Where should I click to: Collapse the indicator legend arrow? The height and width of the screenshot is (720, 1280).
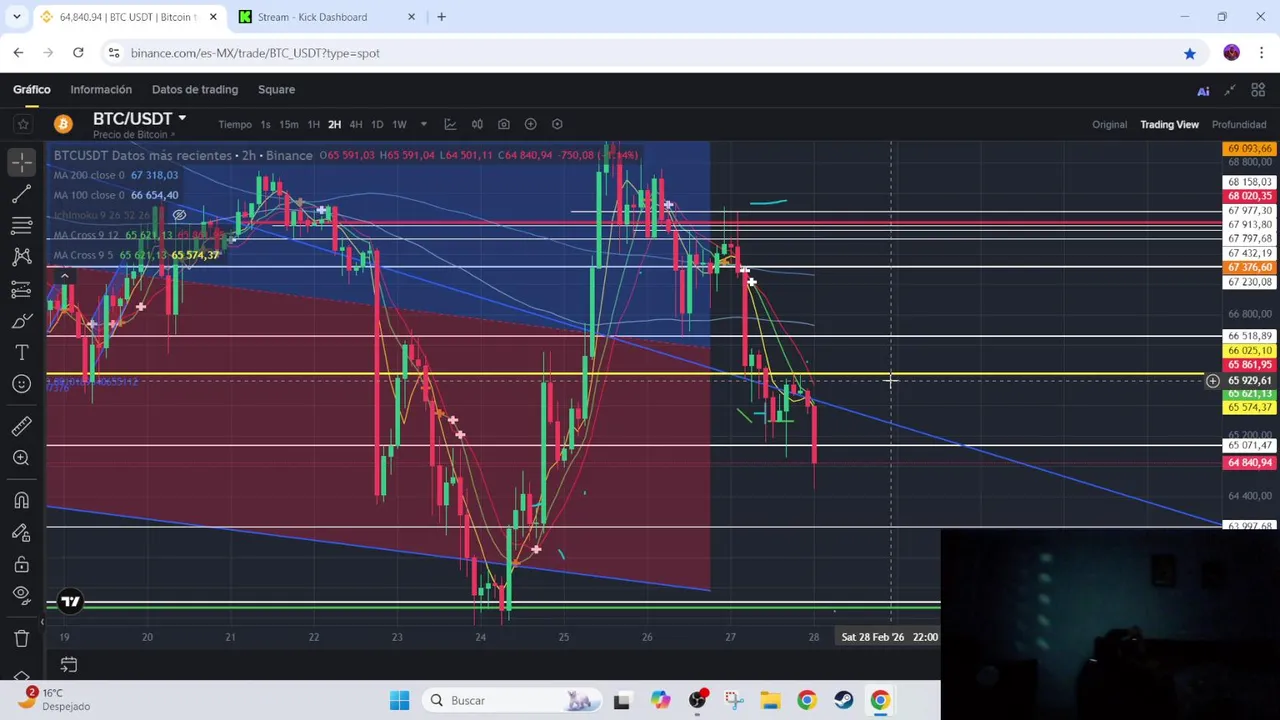[64, 276]
